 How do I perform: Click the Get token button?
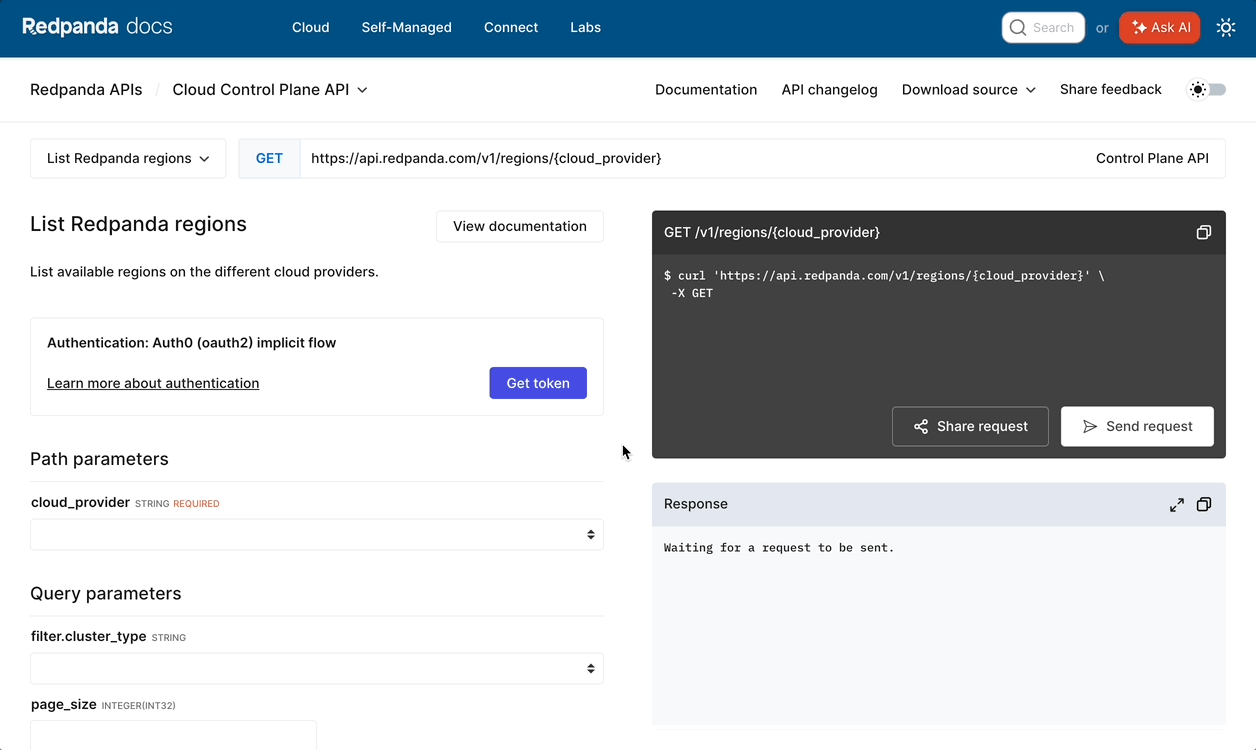[x=538, y=383]
